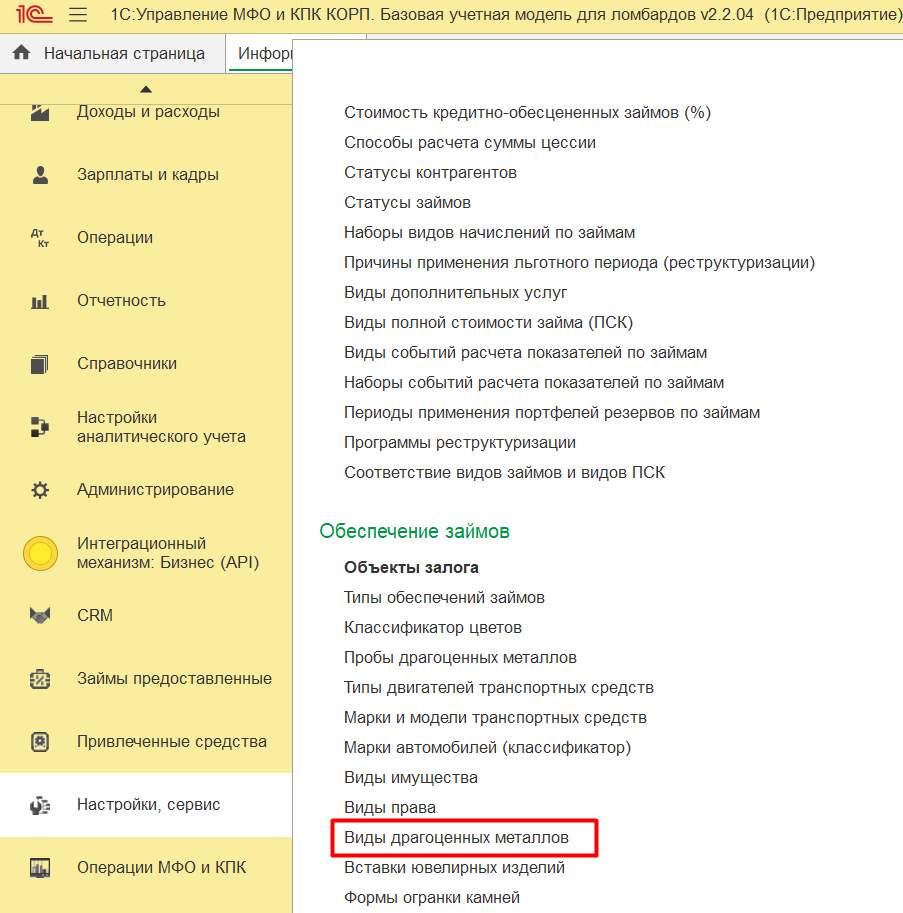
Task: Click the Доходы и расходы chart icon
Action: (x=40, y=112)
